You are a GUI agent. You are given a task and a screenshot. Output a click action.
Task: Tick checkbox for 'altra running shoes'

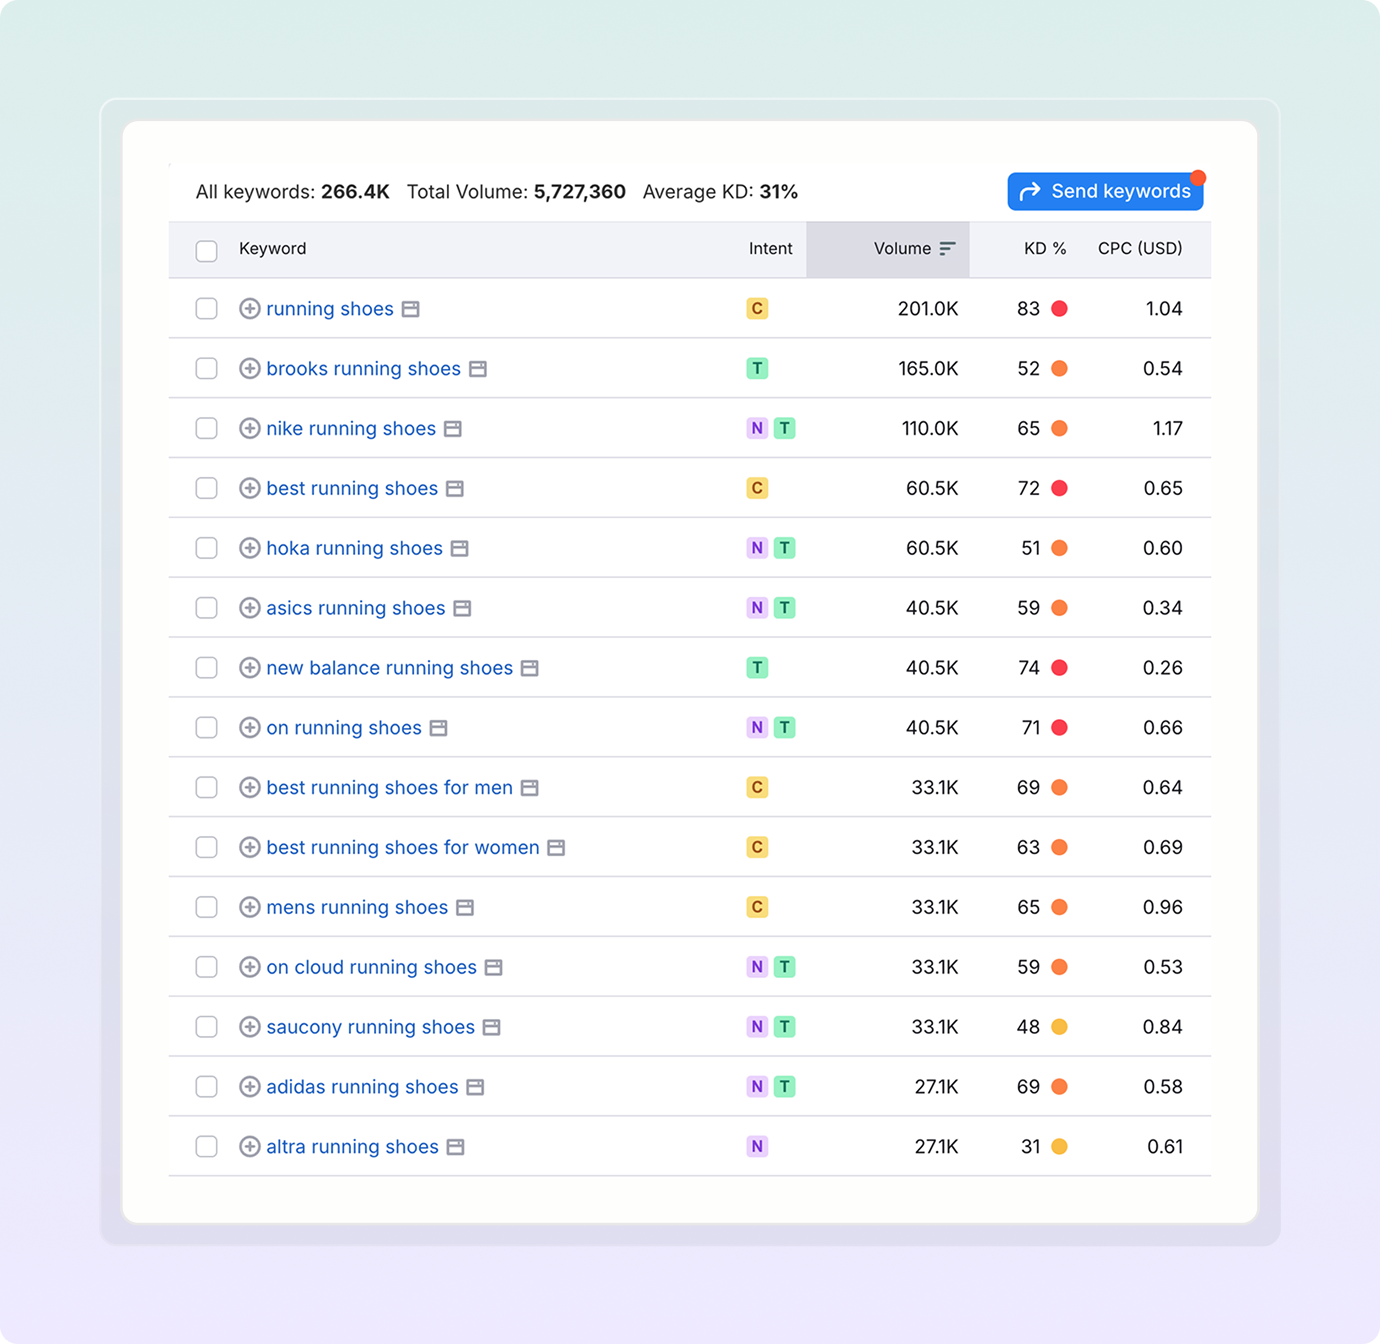coord(207,1147)
